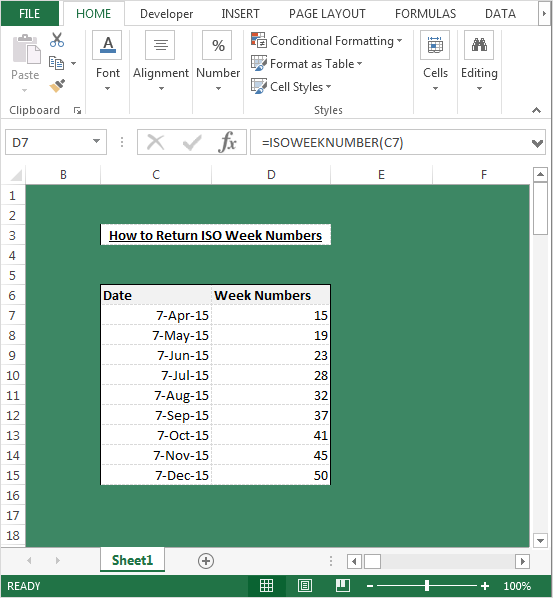Select the Sheet1 worksheet tab
The width and height of the screenshot is (553, 598).
coord(132,560)
